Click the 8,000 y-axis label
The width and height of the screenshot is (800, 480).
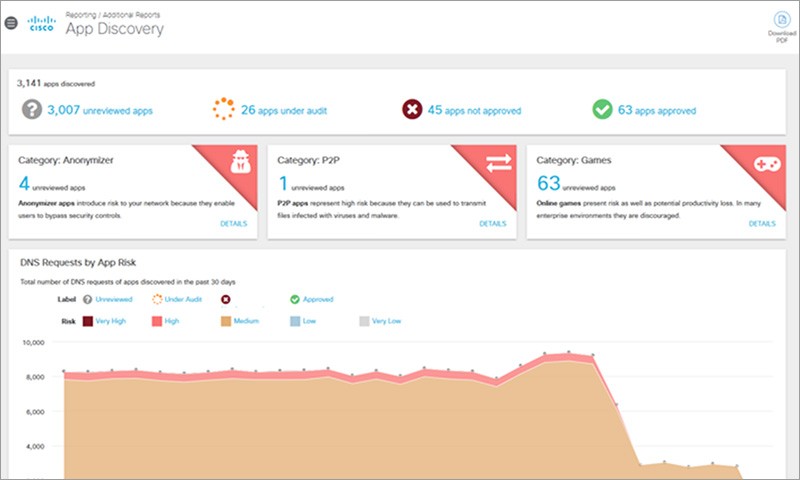pos(35,377)
